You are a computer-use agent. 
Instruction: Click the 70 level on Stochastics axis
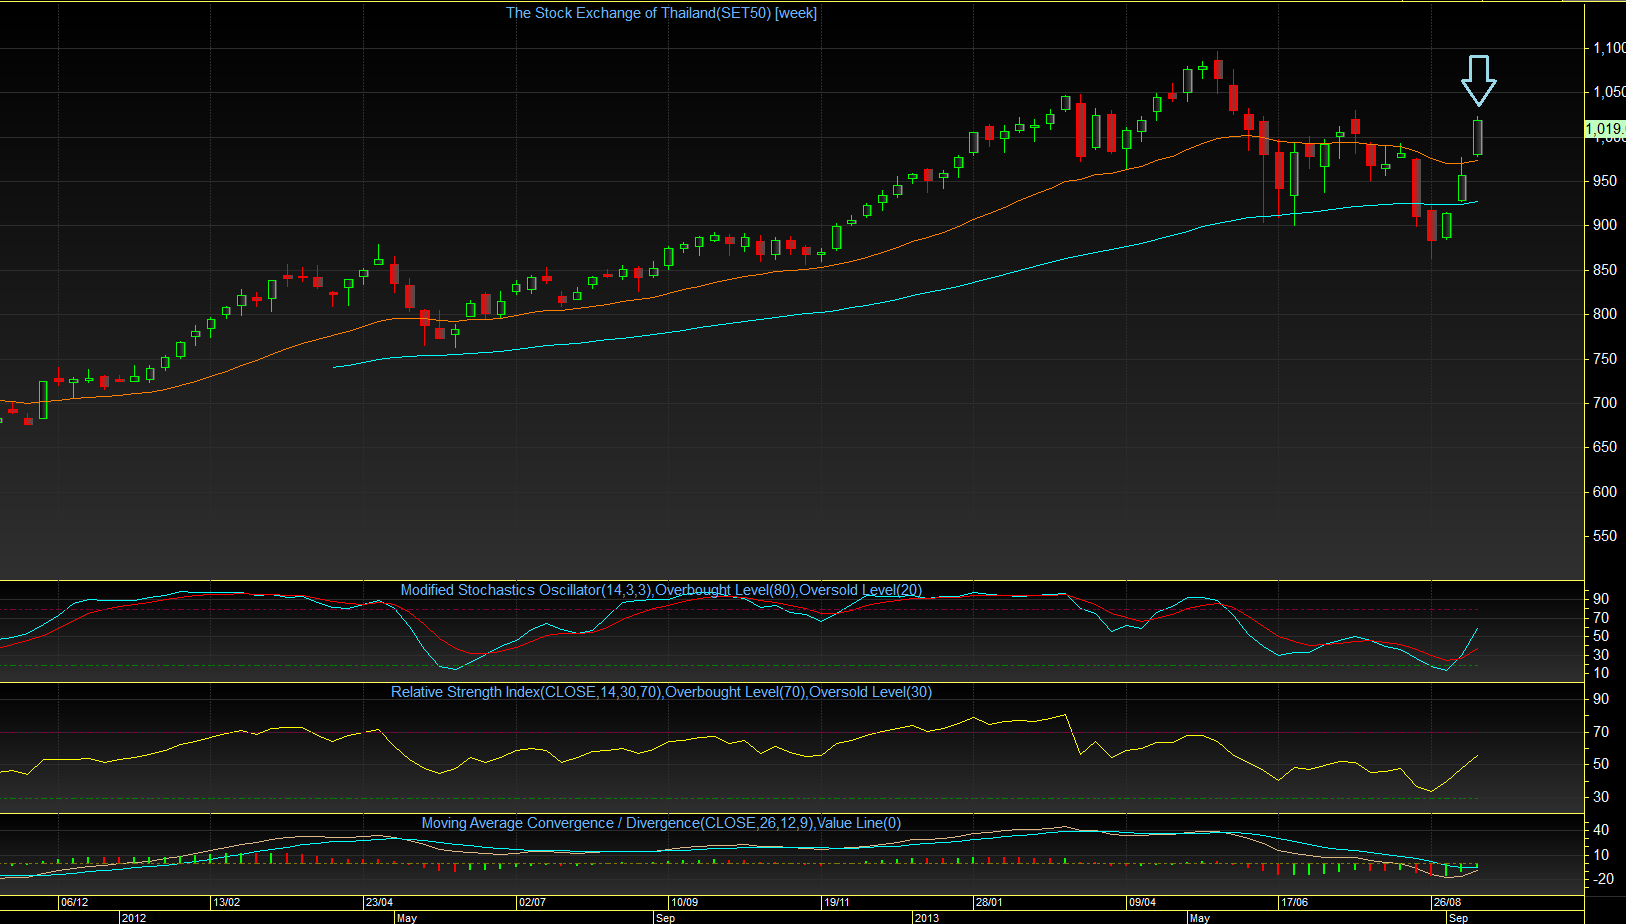(1601, 618)
